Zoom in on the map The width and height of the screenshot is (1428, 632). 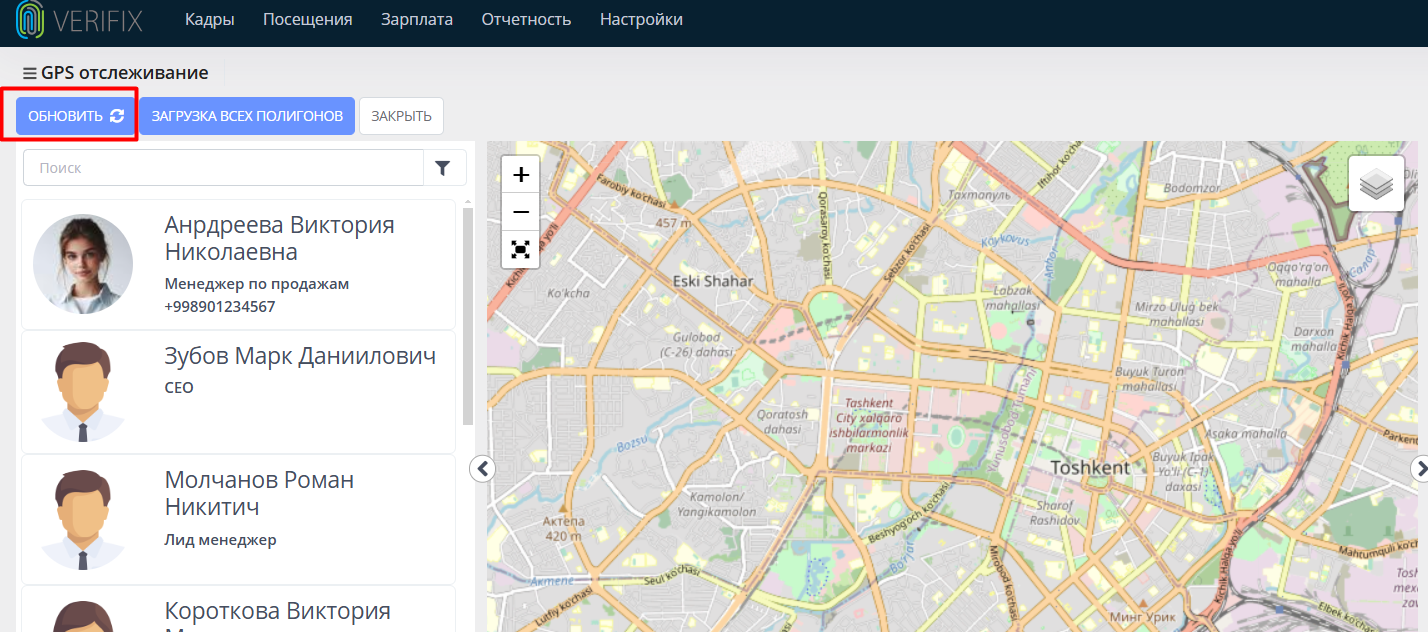coord(520,175)
